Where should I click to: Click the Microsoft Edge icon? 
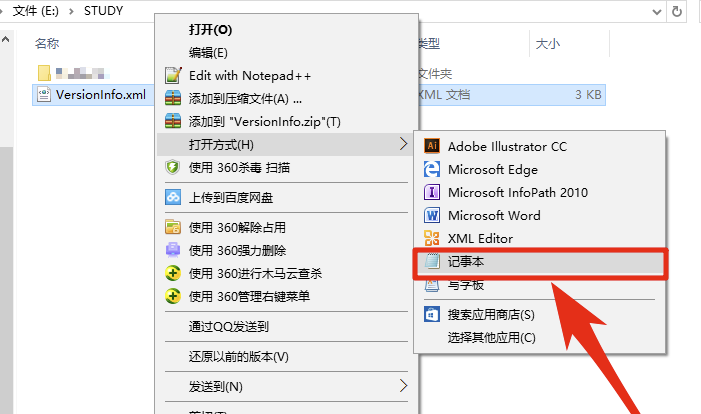pos(432,169)
